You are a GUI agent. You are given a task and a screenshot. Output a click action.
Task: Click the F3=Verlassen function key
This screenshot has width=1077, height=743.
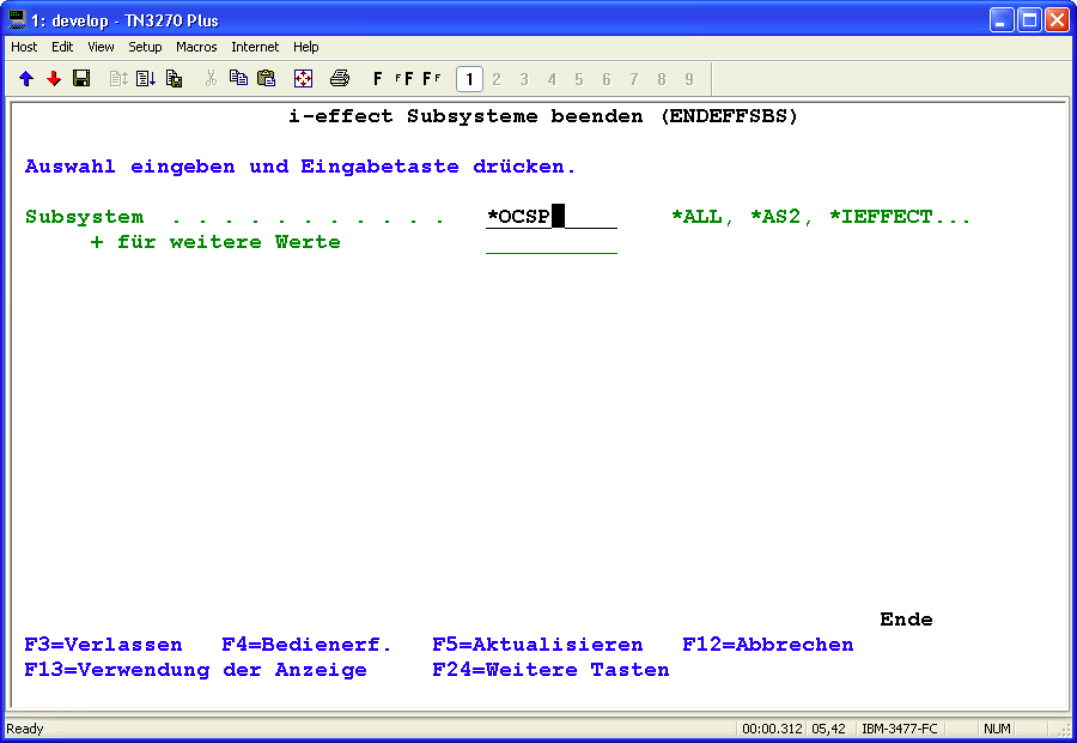pyautogui.click(x=103, y=645)
